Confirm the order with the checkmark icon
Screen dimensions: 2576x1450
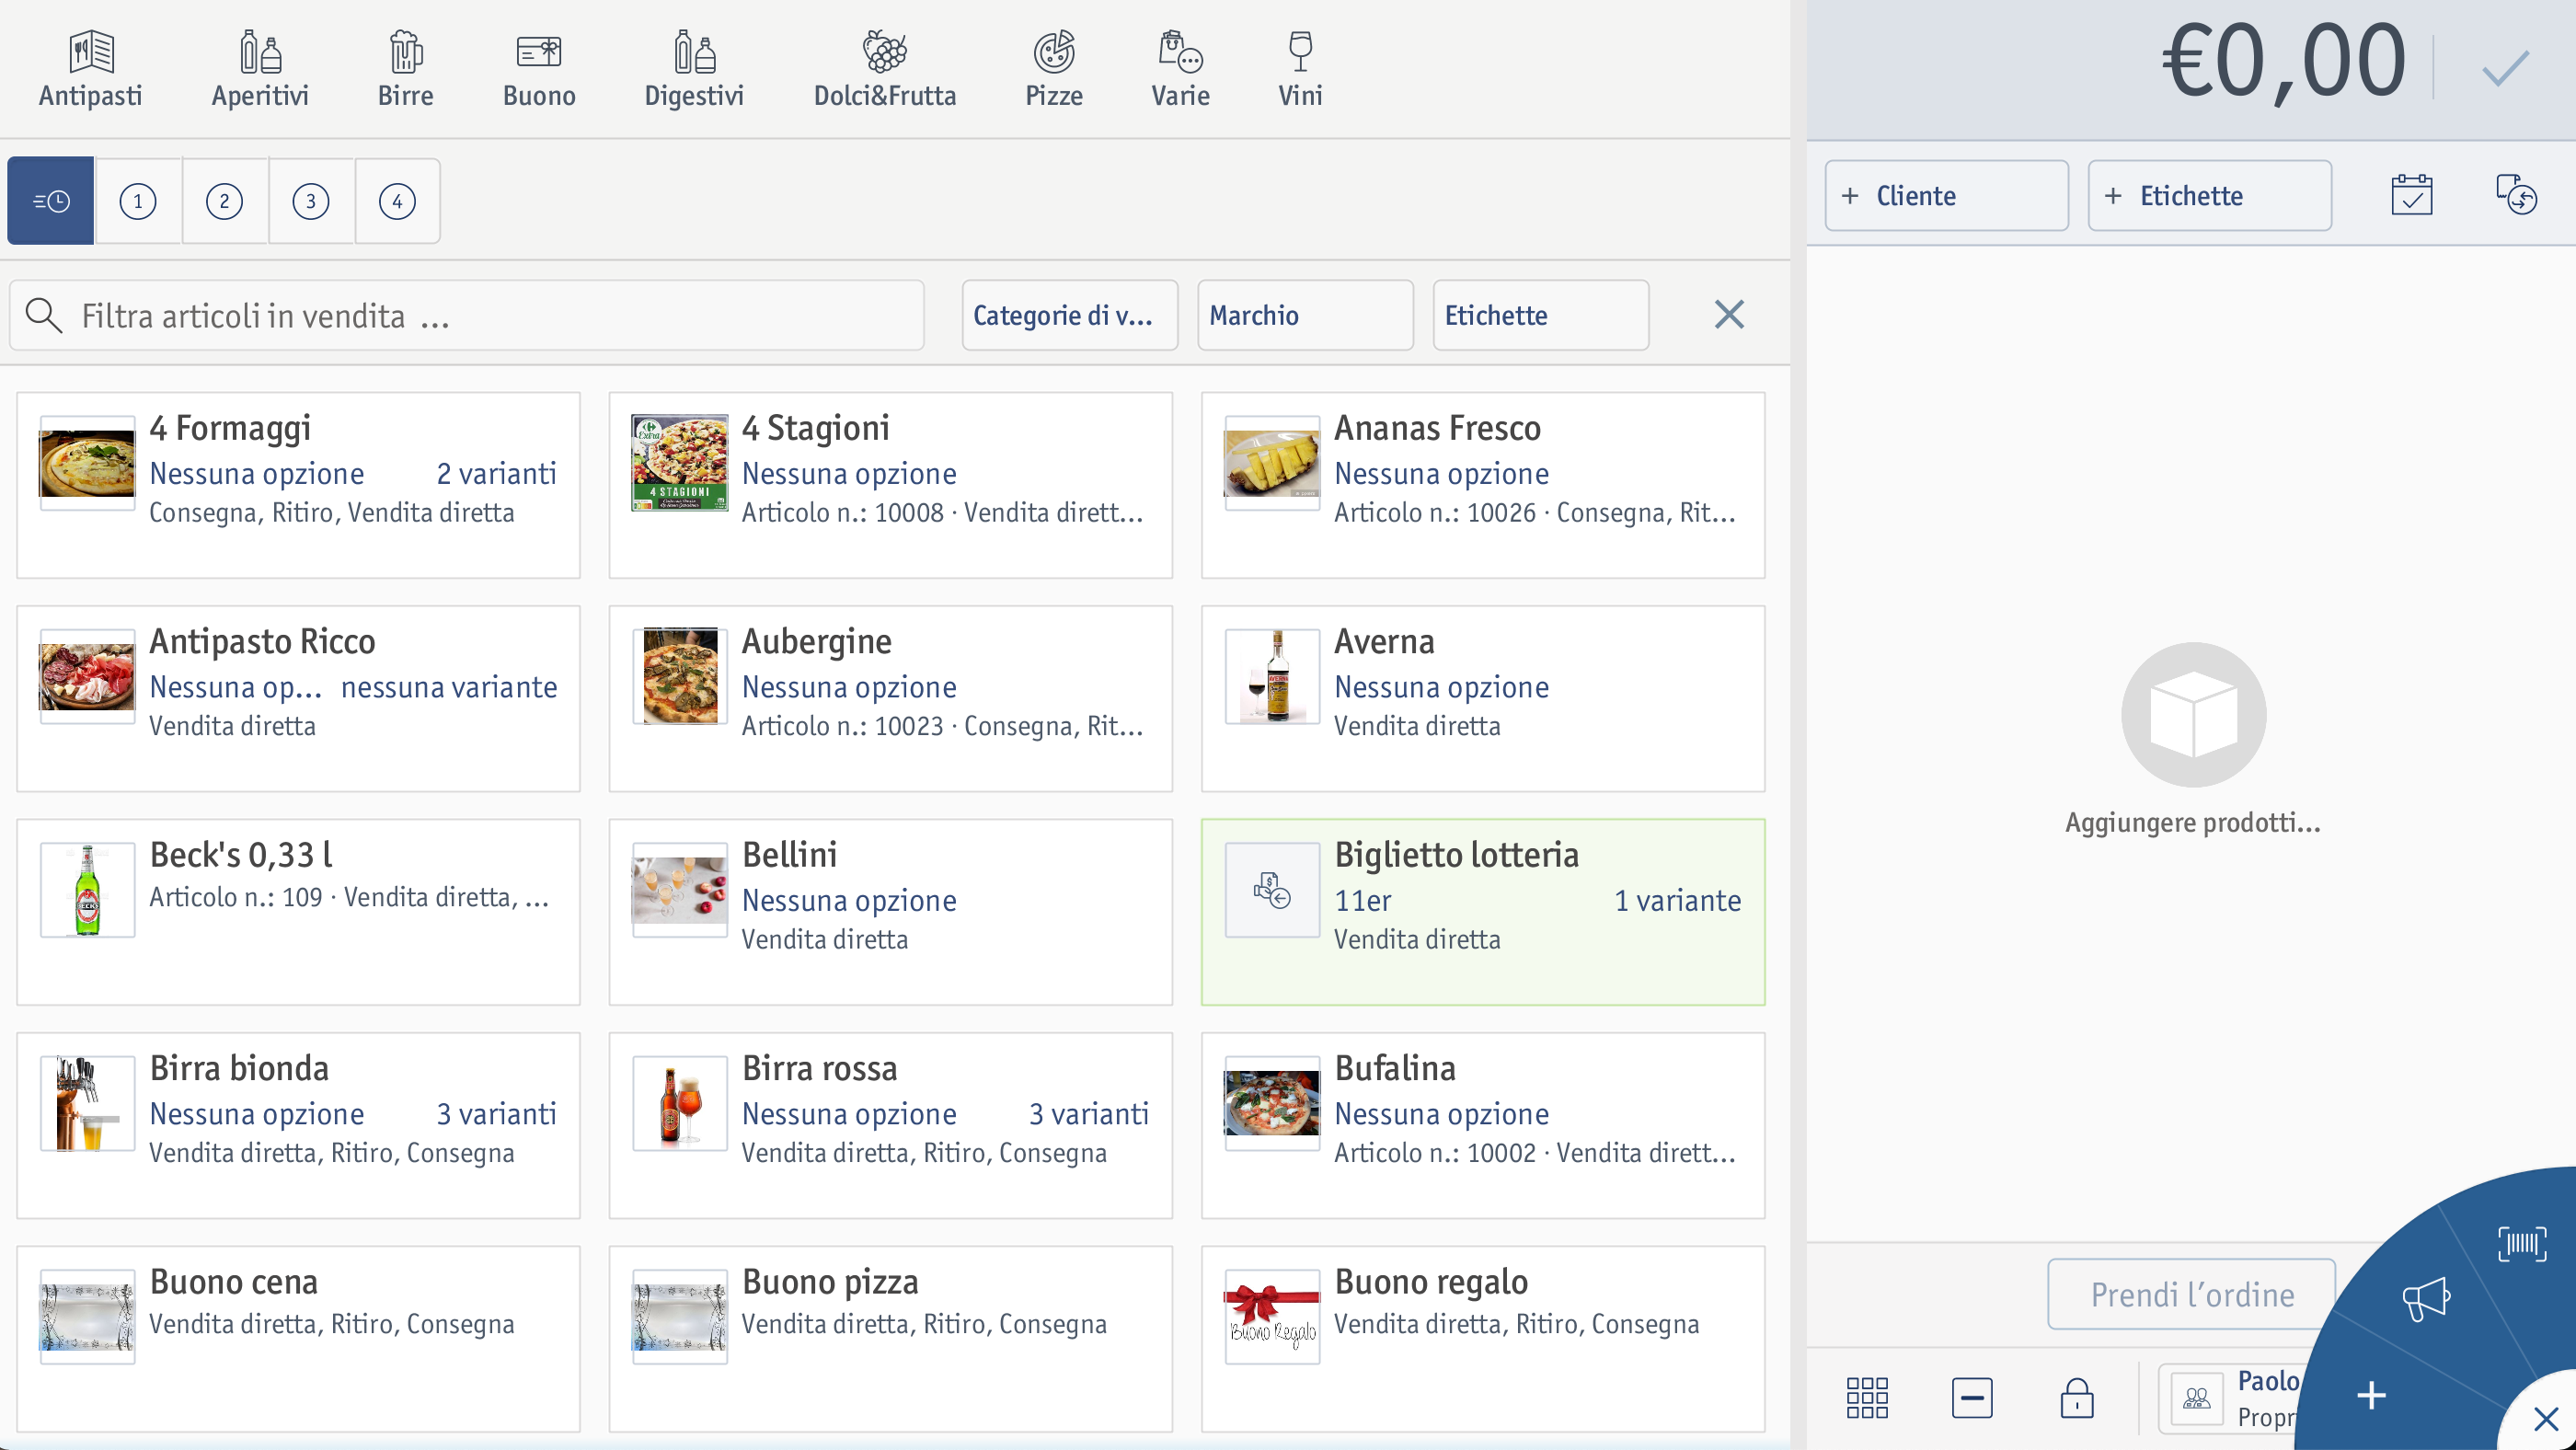2504,69
